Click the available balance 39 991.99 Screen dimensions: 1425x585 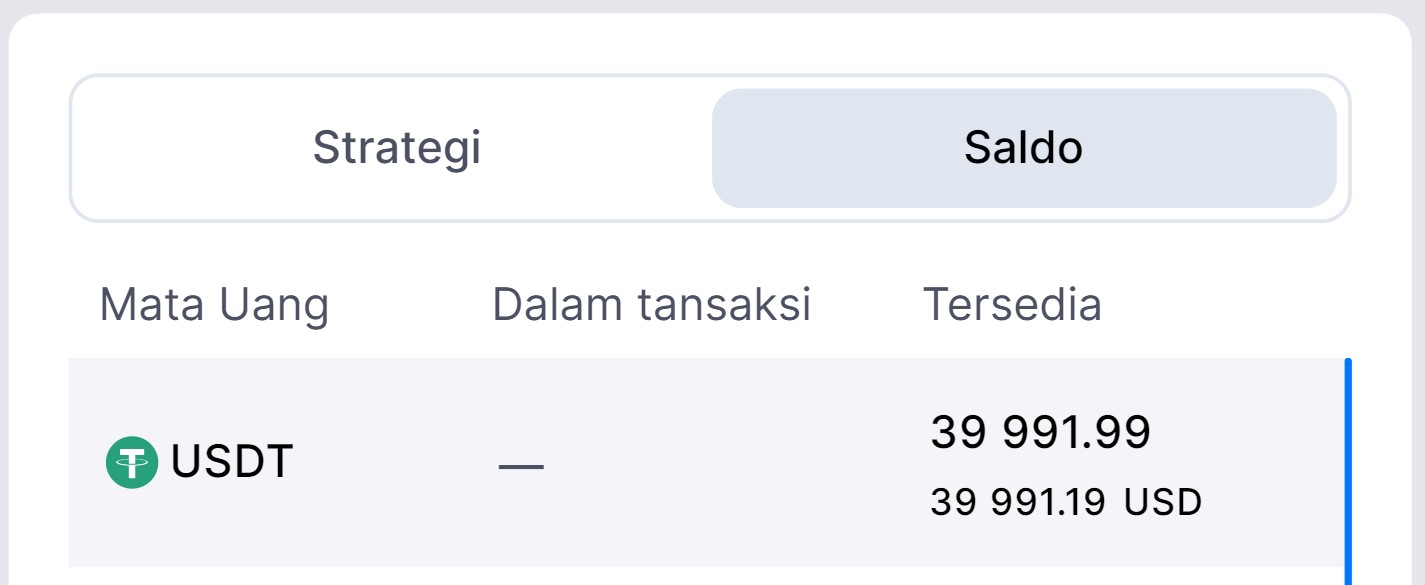click(1040, 432)
